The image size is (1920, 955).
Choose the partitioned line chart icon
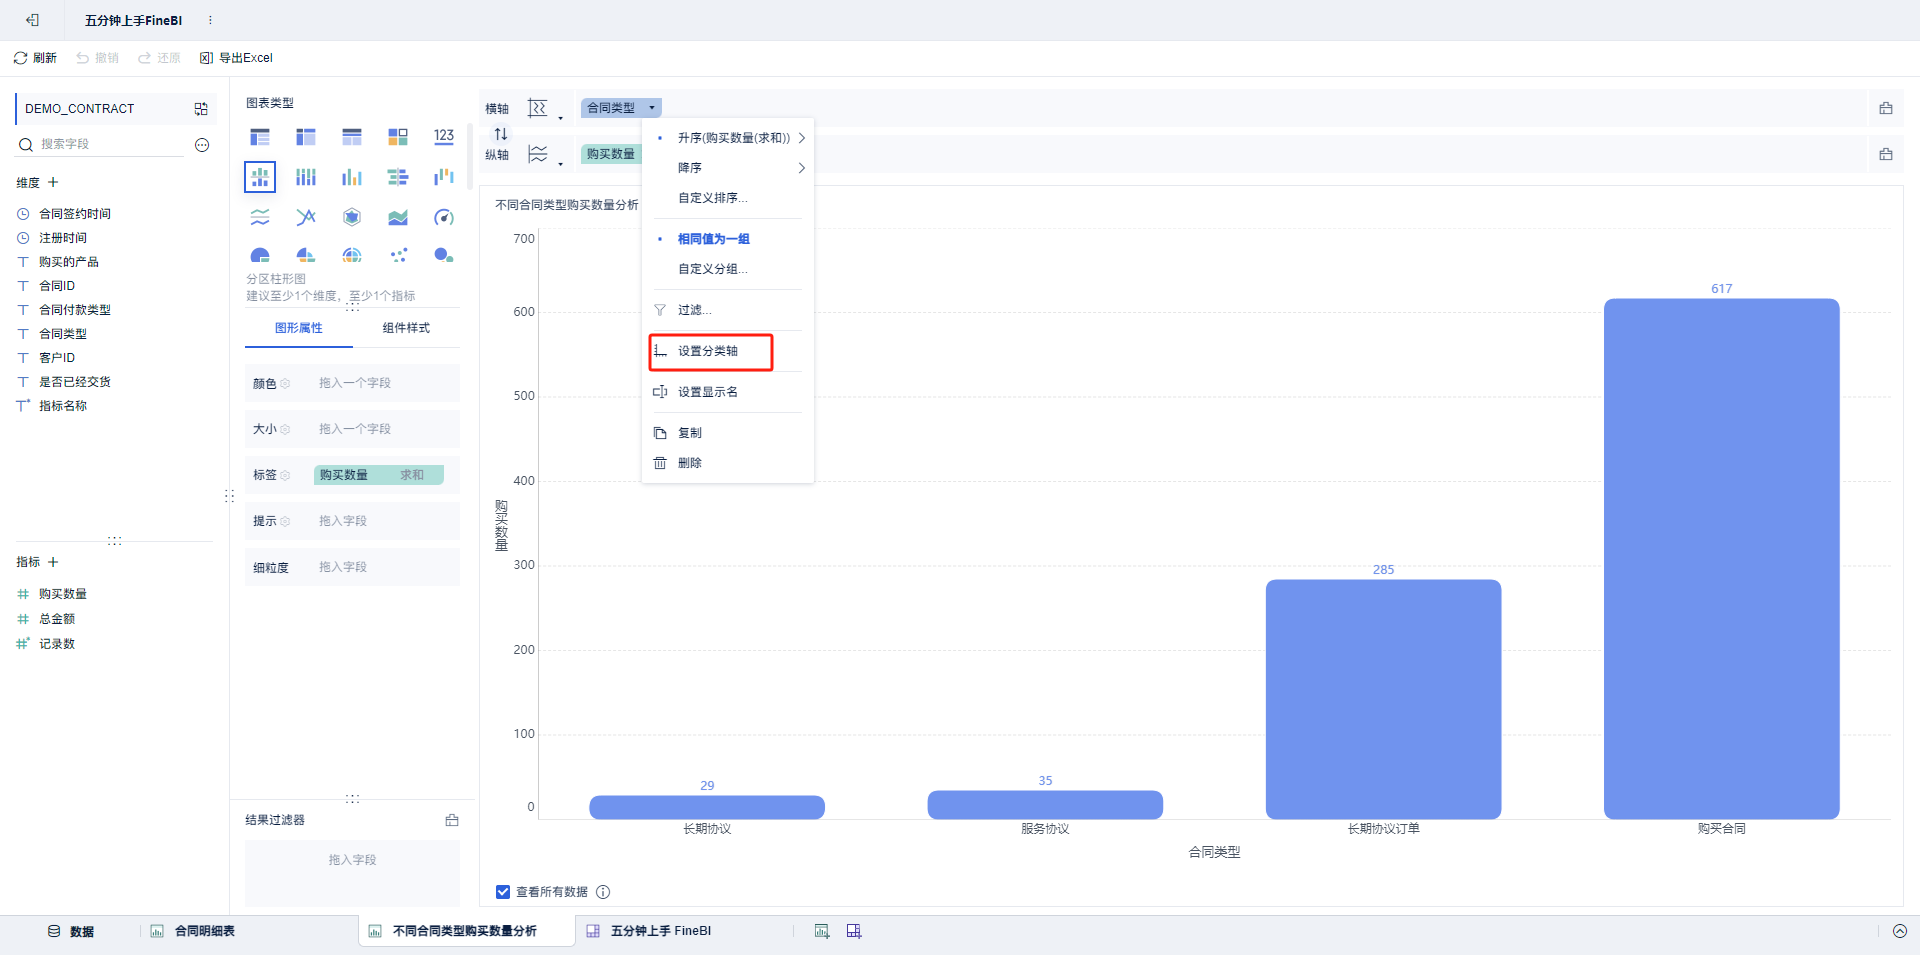tap(260, 217)
